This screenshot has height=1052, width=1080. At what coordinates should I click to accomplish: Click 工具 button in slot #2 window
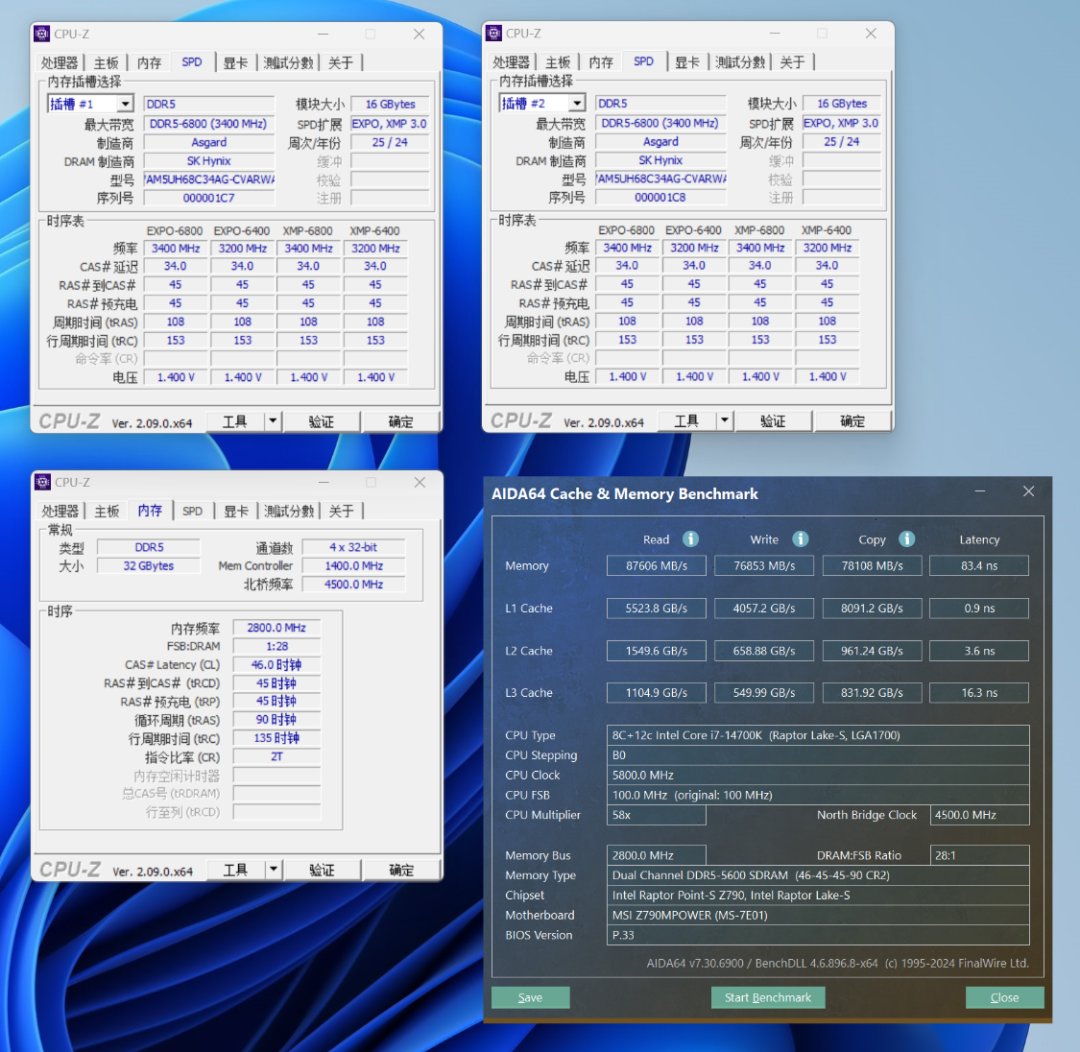tap(686, 420)
